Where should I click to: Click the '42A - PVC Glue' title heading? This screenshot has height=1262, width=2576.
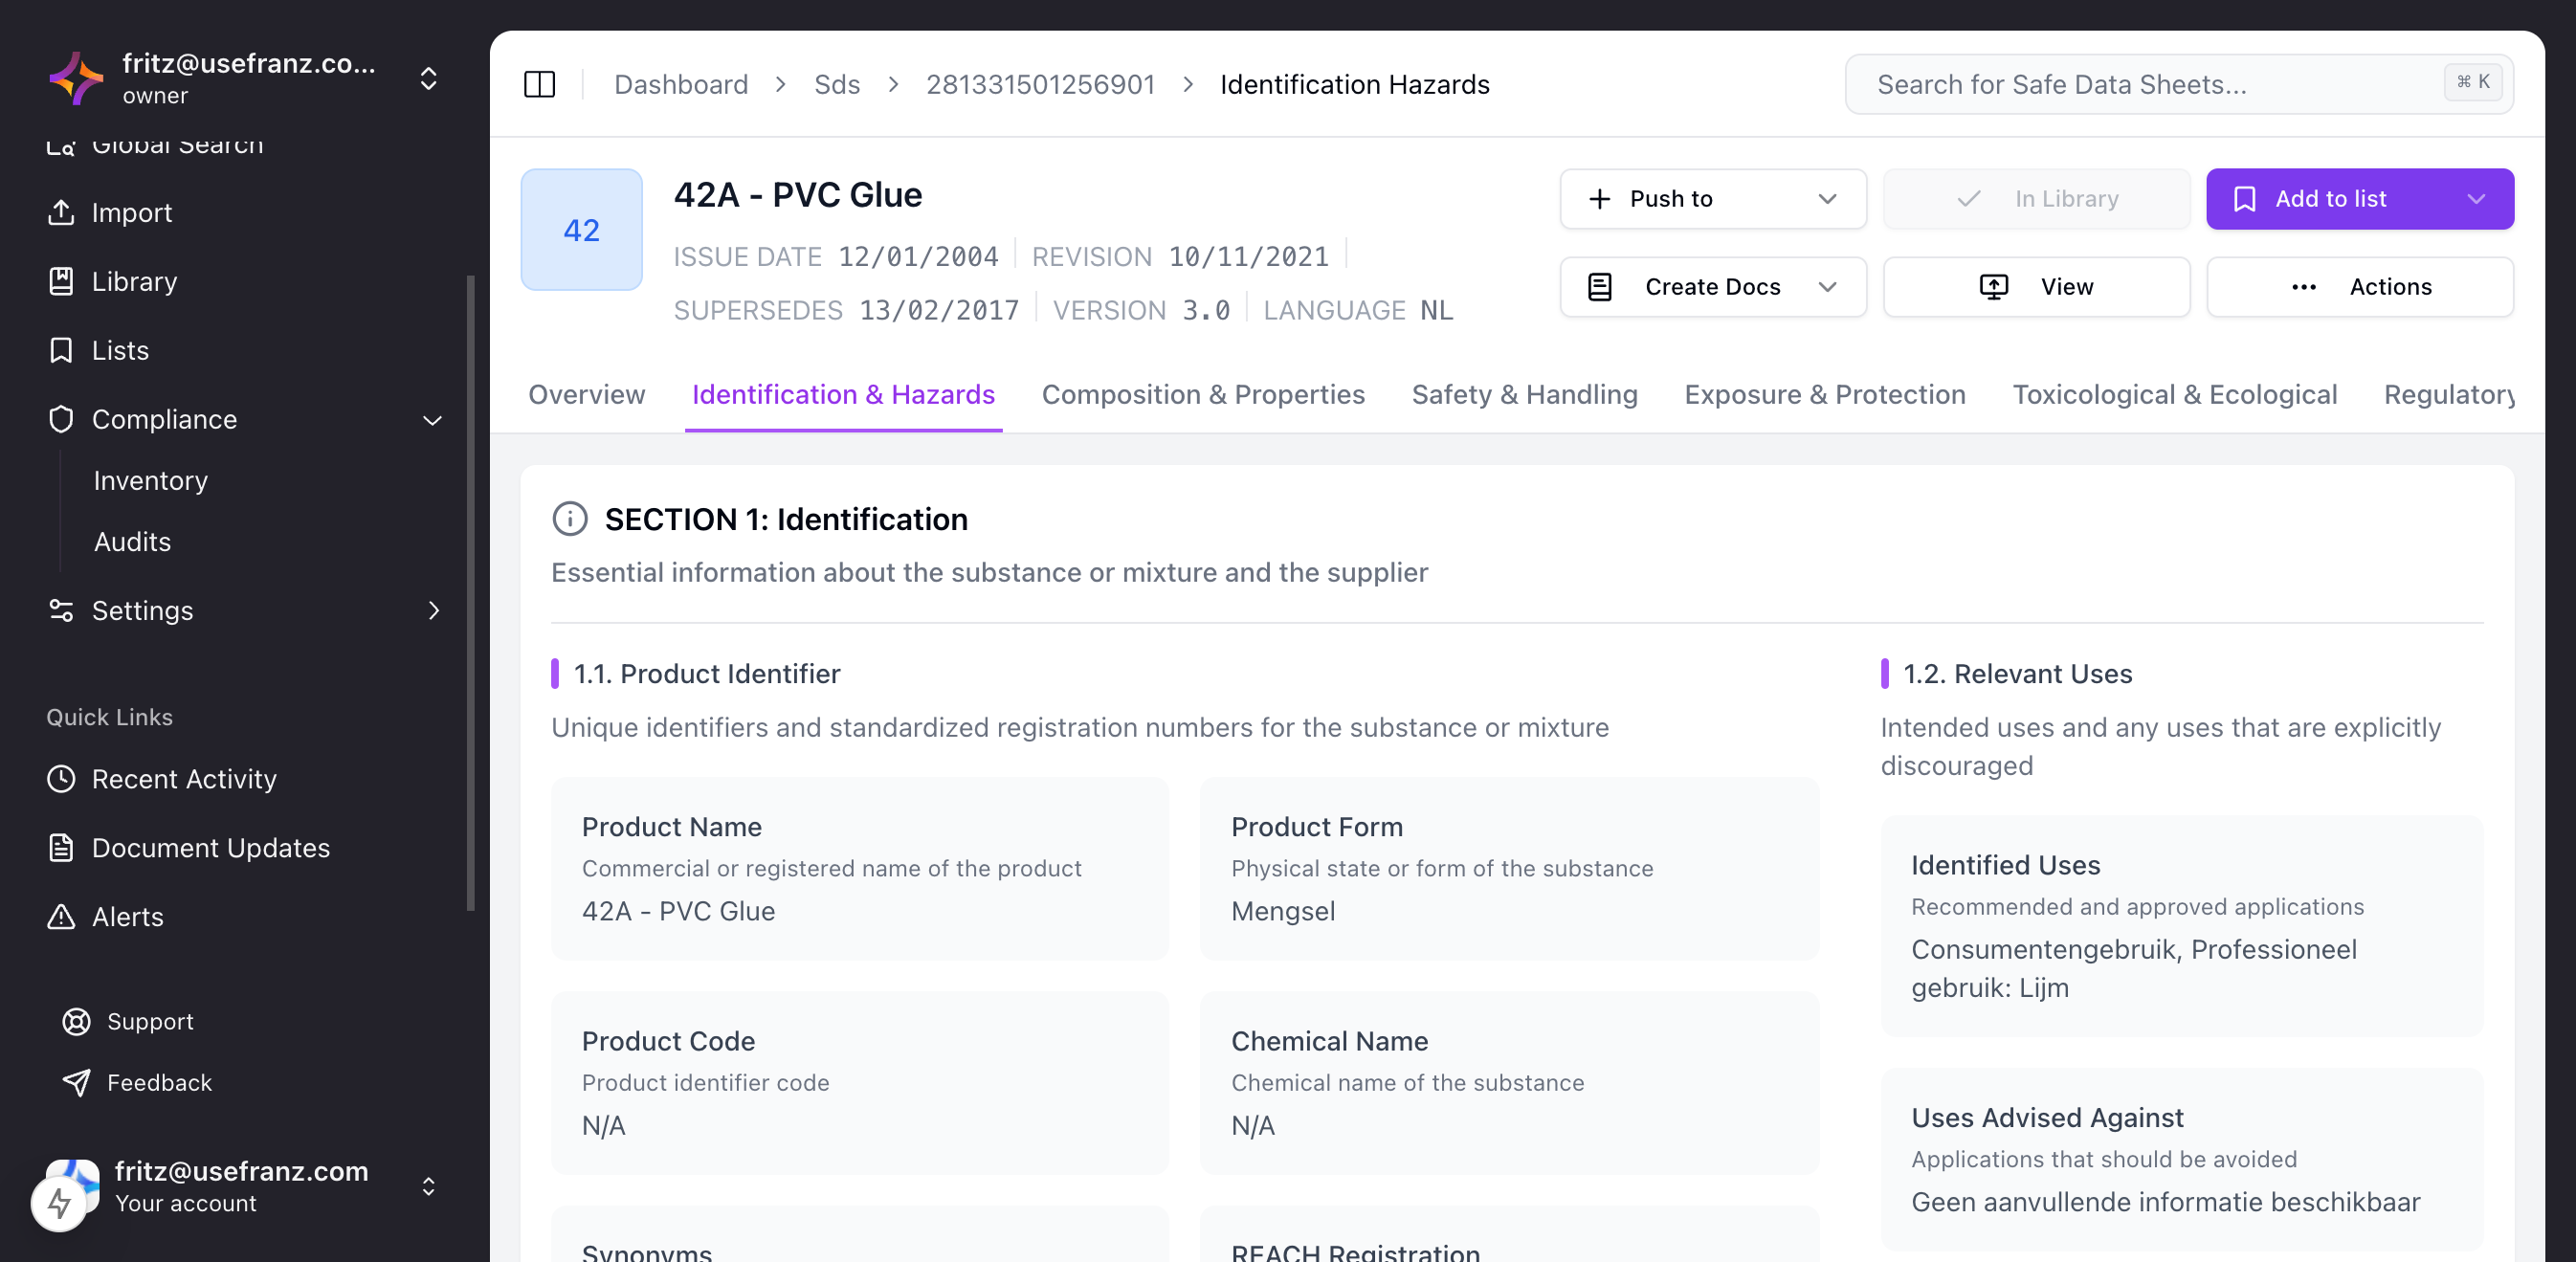pyautogui.click(x=797, y=194)
